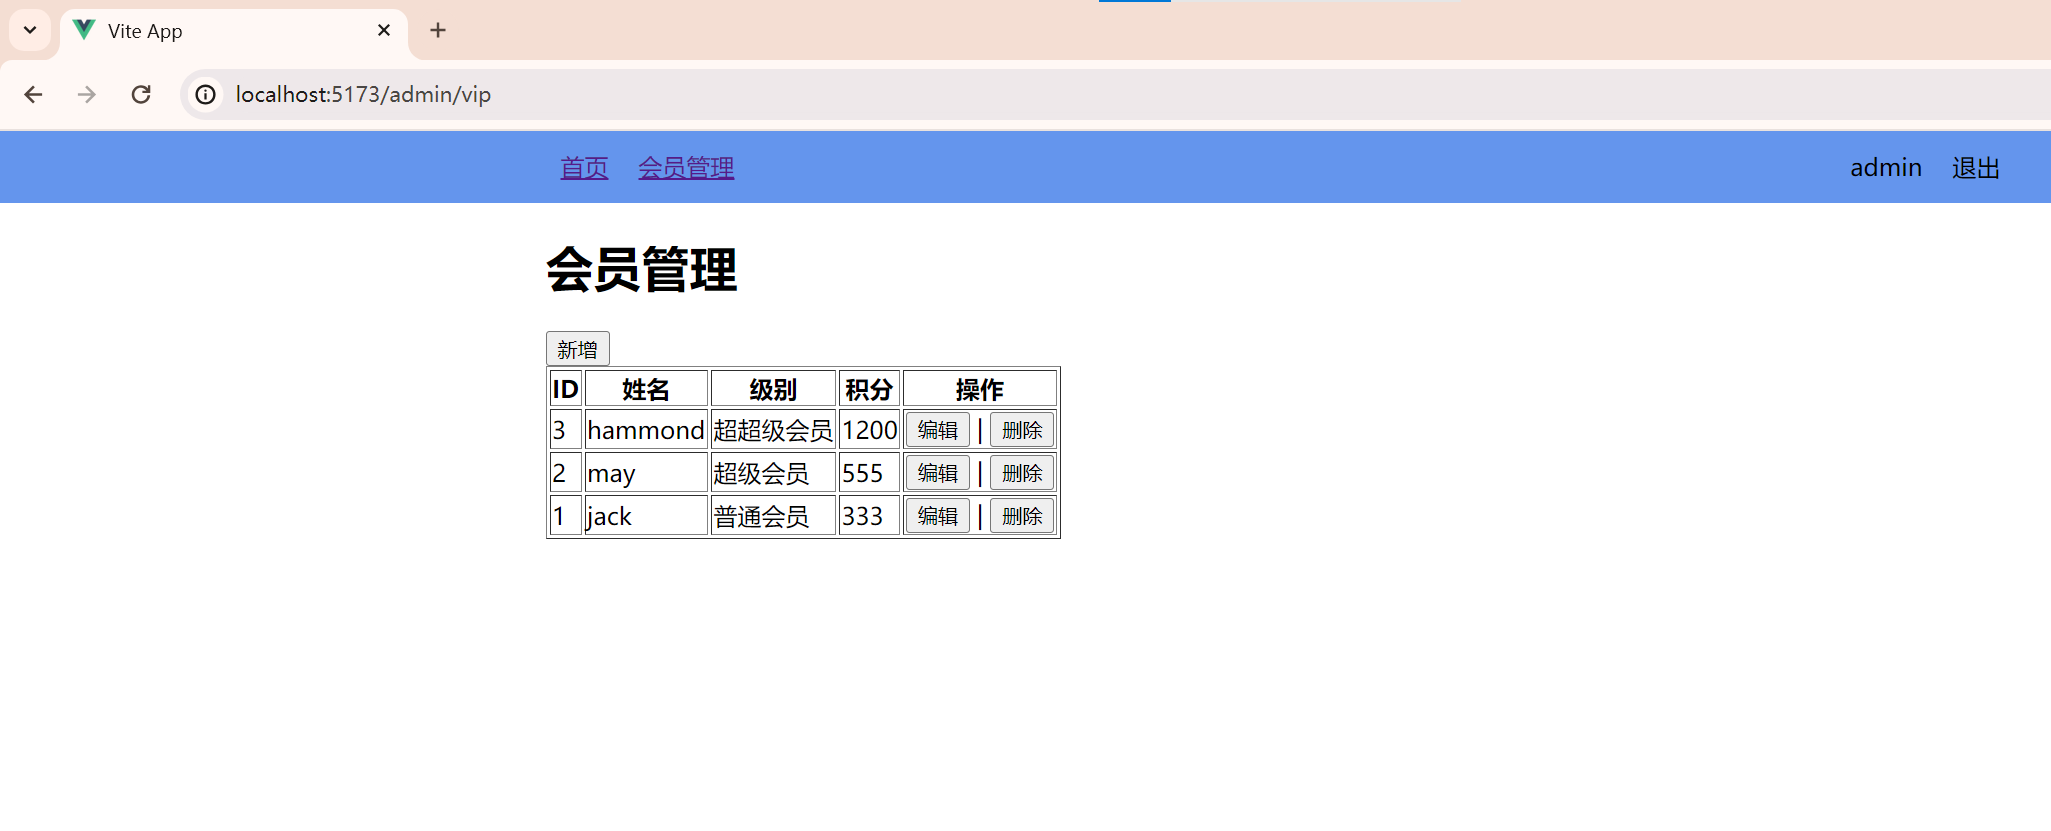The image size is (2051, 831).
Task: Select the name cell may
Action: 646,473
